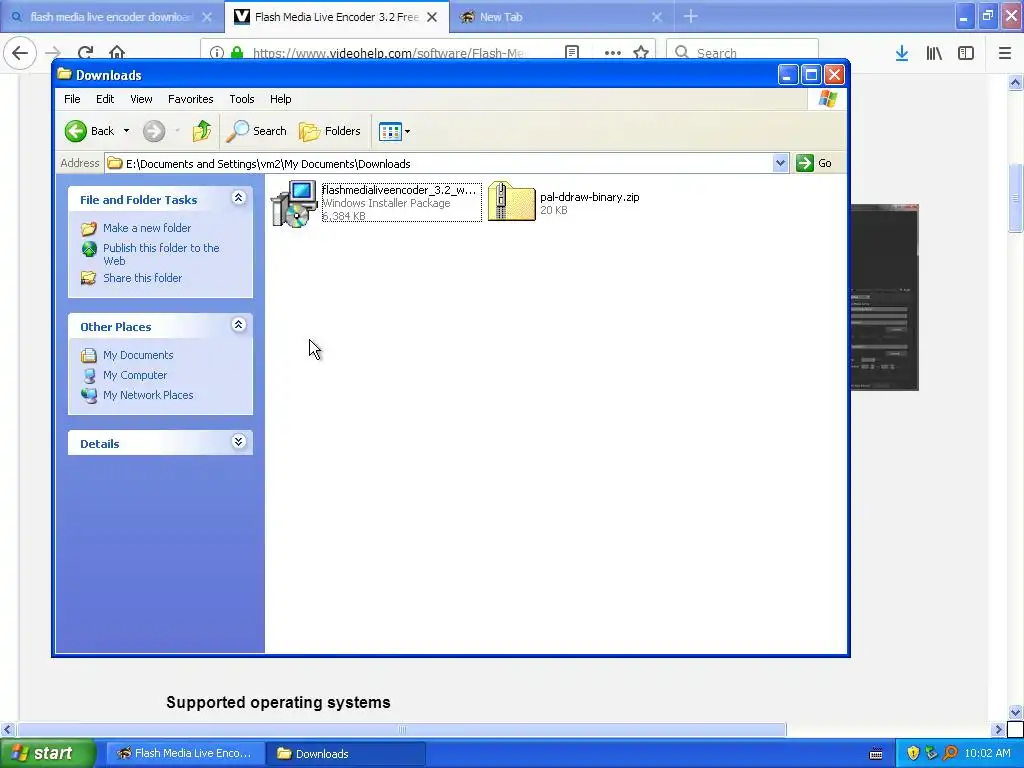Switch to flash media live encoder download tab
The height and width of the screenshot is (768, 1024).
(x=112, y=17)
